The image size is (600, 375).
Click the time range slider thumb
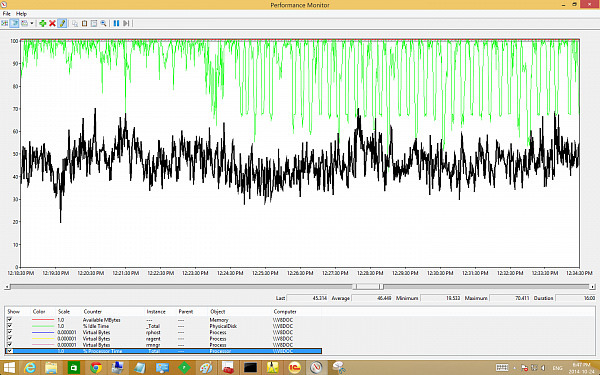[368, 286]
